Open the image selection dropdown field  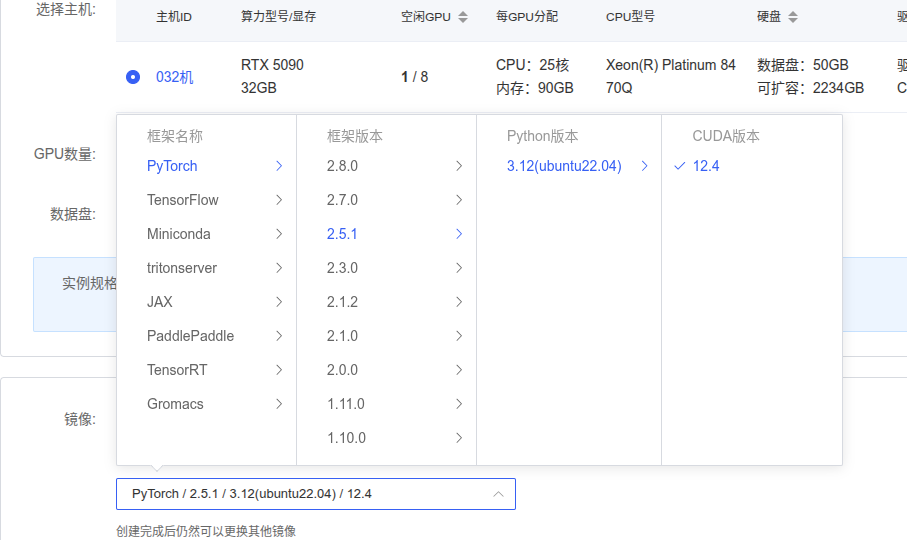316,494
